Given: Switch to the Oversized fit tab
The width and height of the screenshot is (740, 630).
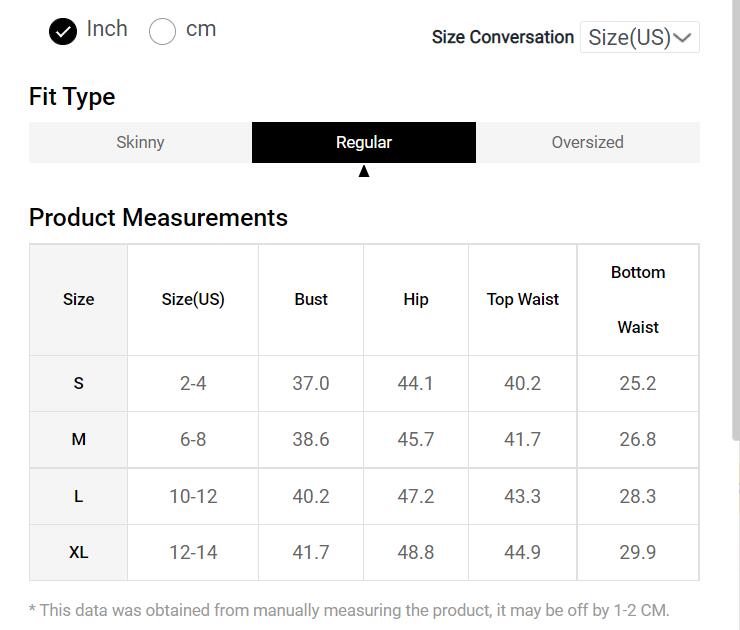Looking at the screenshot, I should pyautogui.click(x=587, y=142).
